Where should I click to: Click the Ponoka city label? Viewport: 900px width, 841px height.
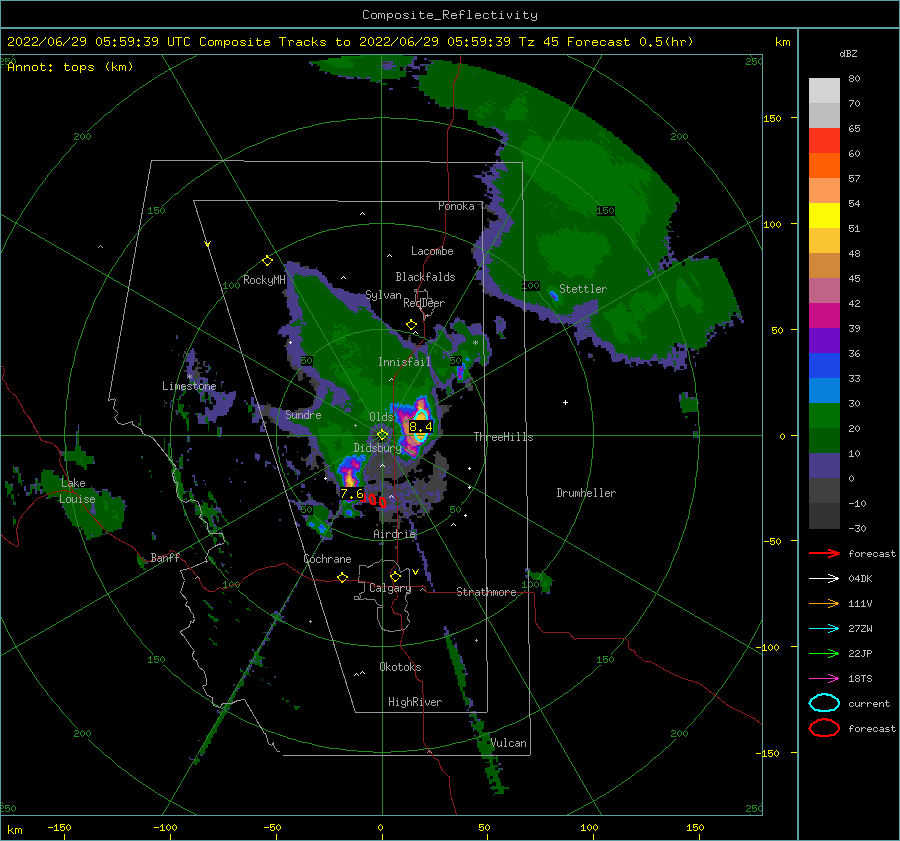pos(456,206)
